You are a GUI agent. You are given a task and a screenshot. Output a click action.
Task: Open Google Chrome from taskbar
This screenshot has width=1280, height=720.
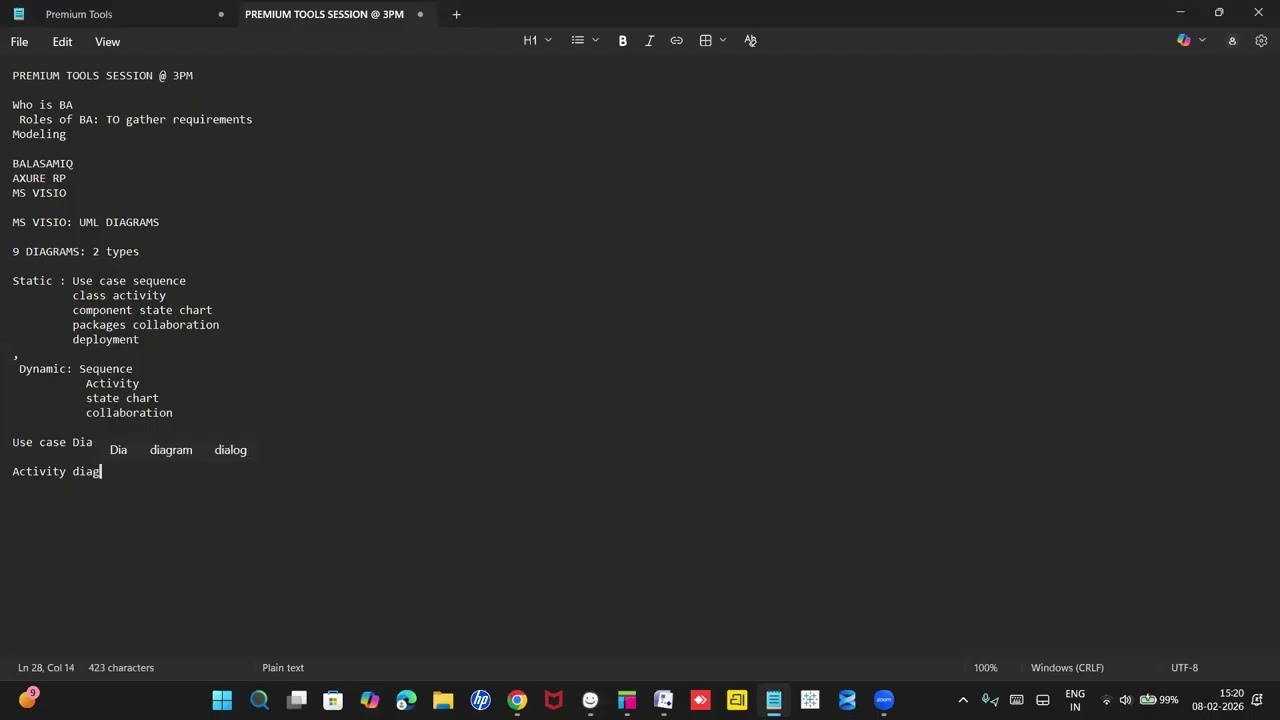517,700
